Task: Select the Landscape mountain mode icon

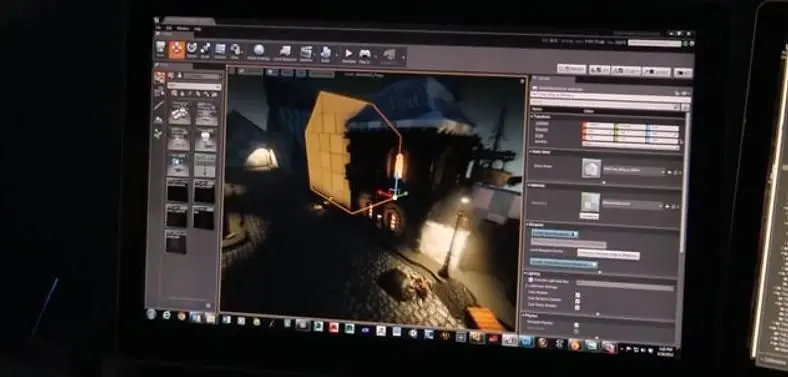Action: (158, 119)
